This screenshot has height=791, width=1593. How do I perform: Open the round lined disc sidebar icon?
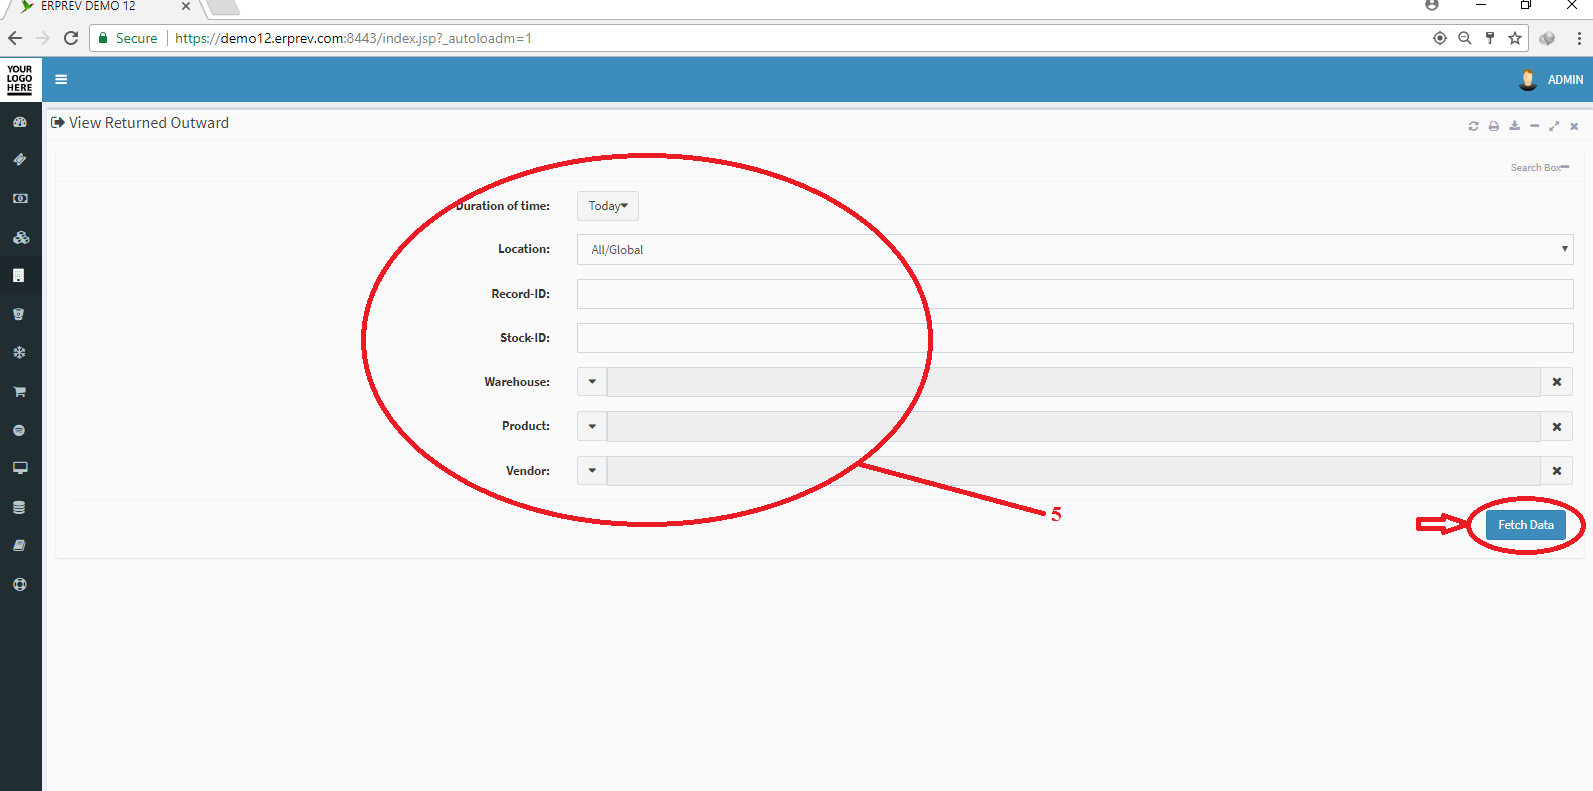tap(19, 430)
